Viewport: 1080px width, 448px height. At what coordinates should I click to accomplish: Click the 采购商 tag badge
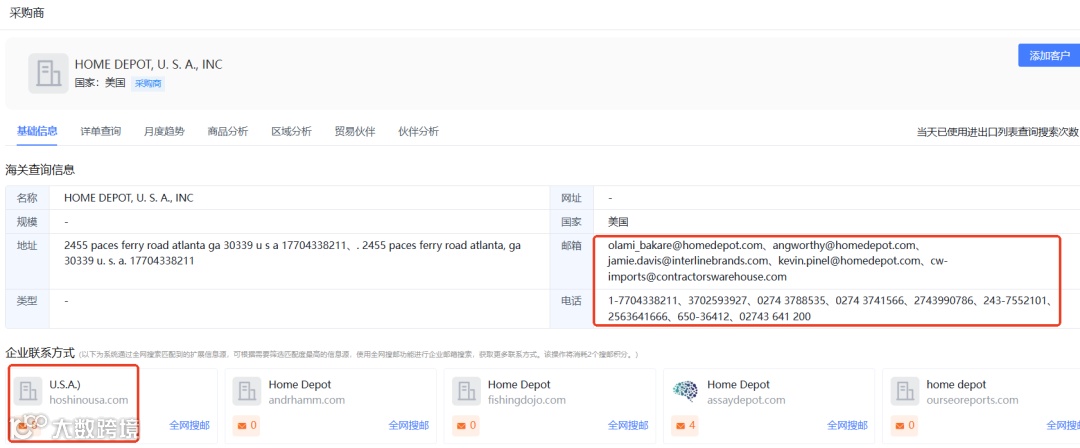(x=147, y=83)
